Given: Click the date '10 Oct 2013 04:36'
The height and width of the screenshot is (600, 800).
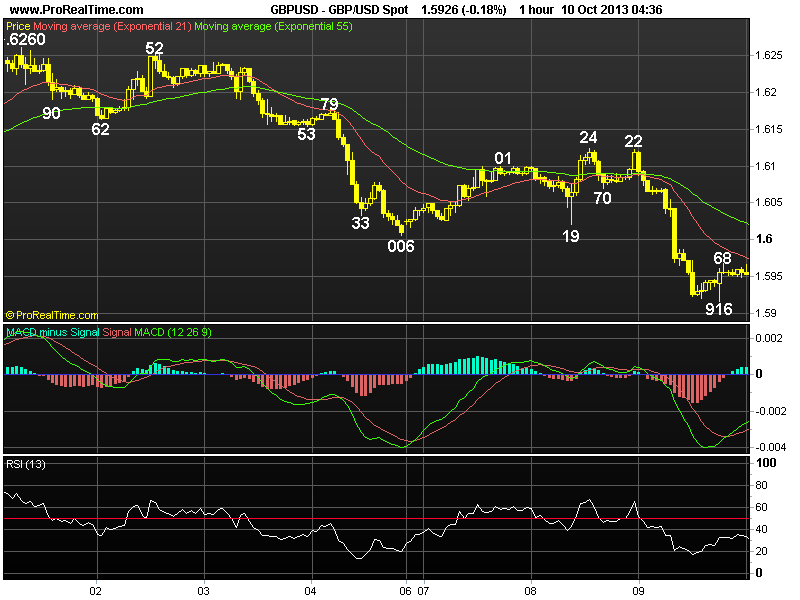Looking at the screenshot, I should point(611,10).
